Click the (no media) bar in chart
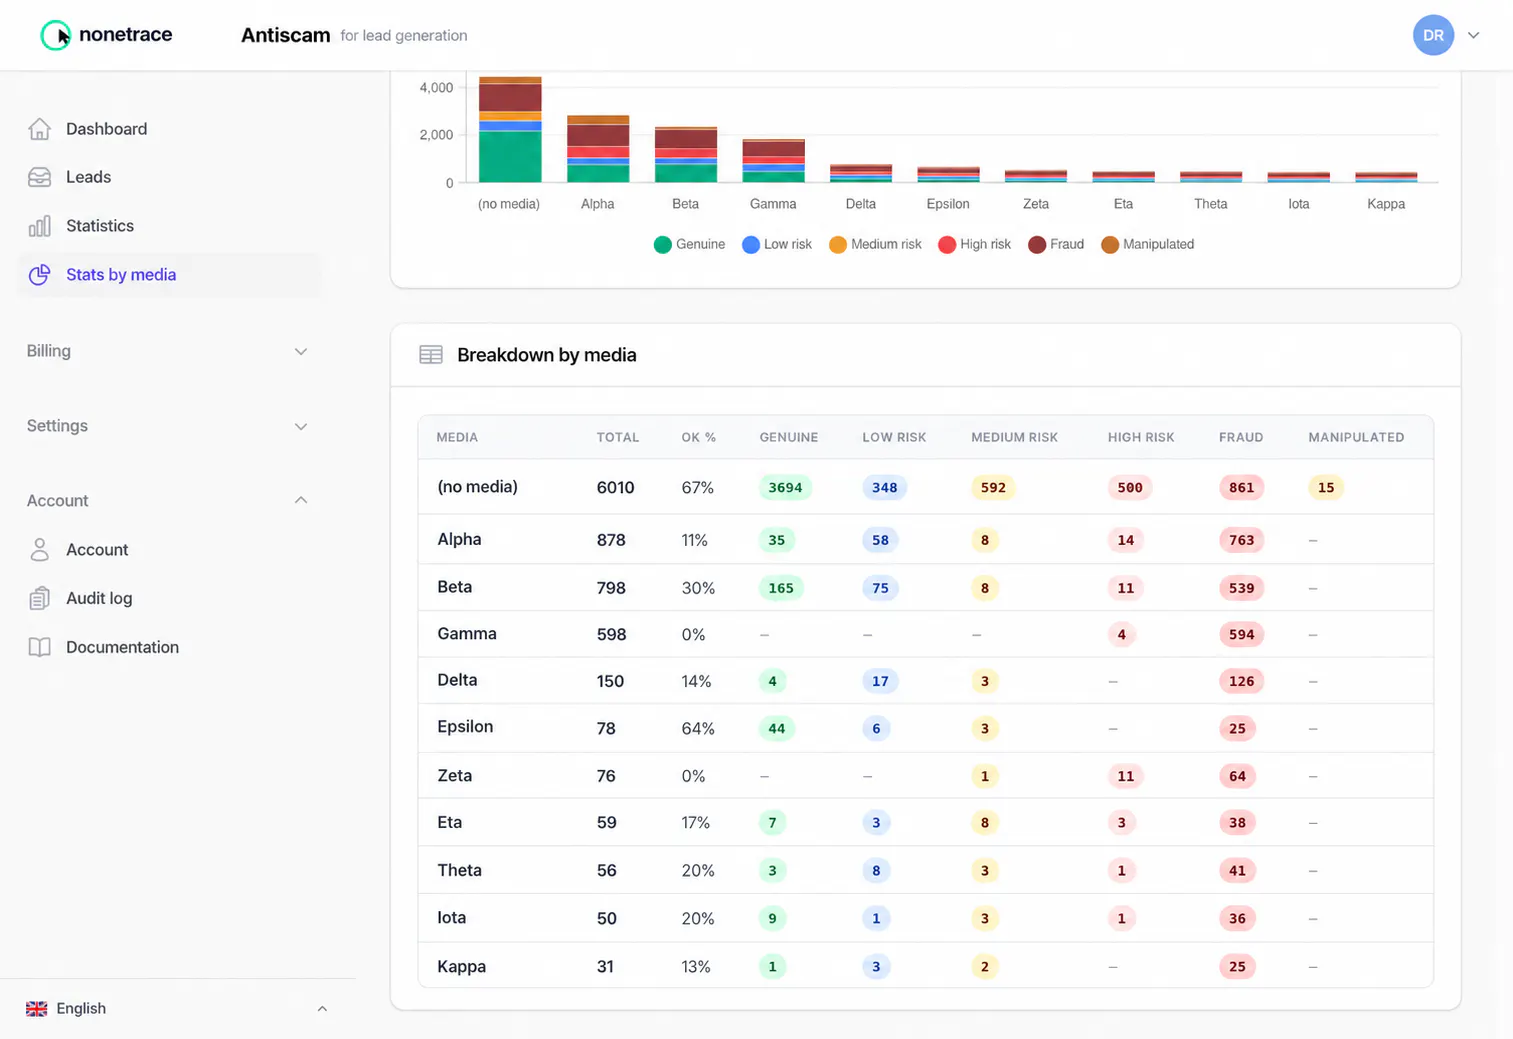The height and width of the screenshot is (1039, 1513). (x=510, y=130)
